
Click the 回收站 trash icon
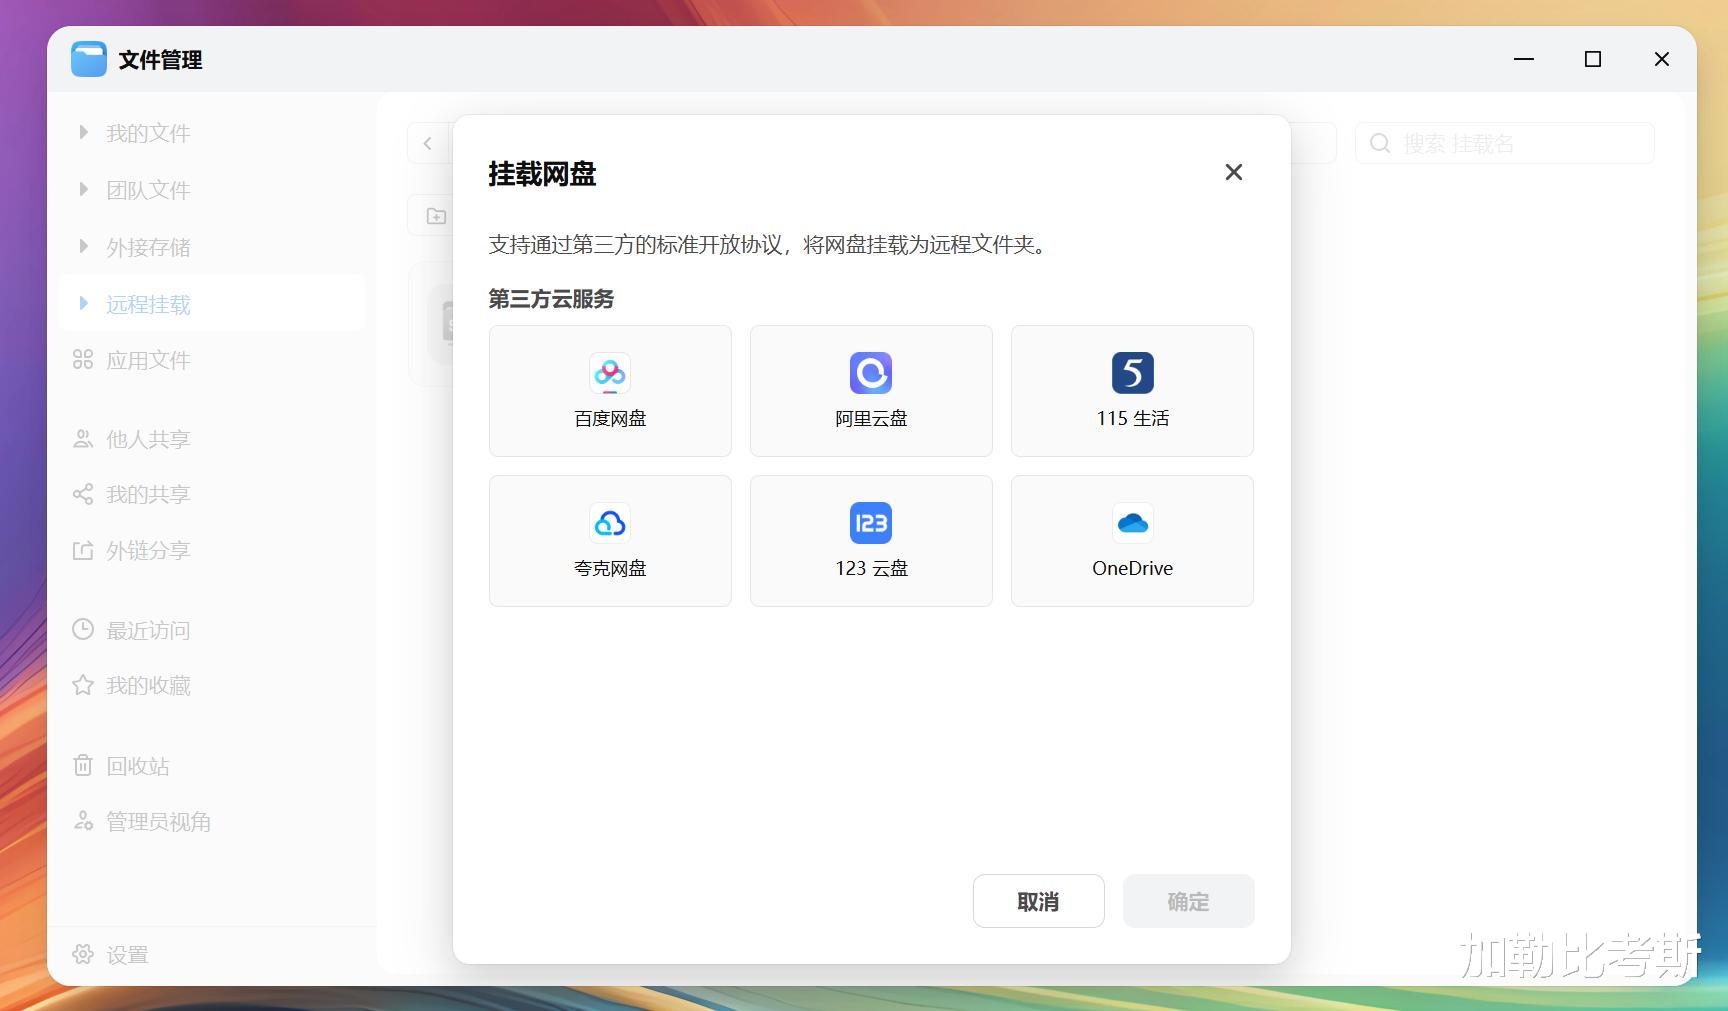83,765
